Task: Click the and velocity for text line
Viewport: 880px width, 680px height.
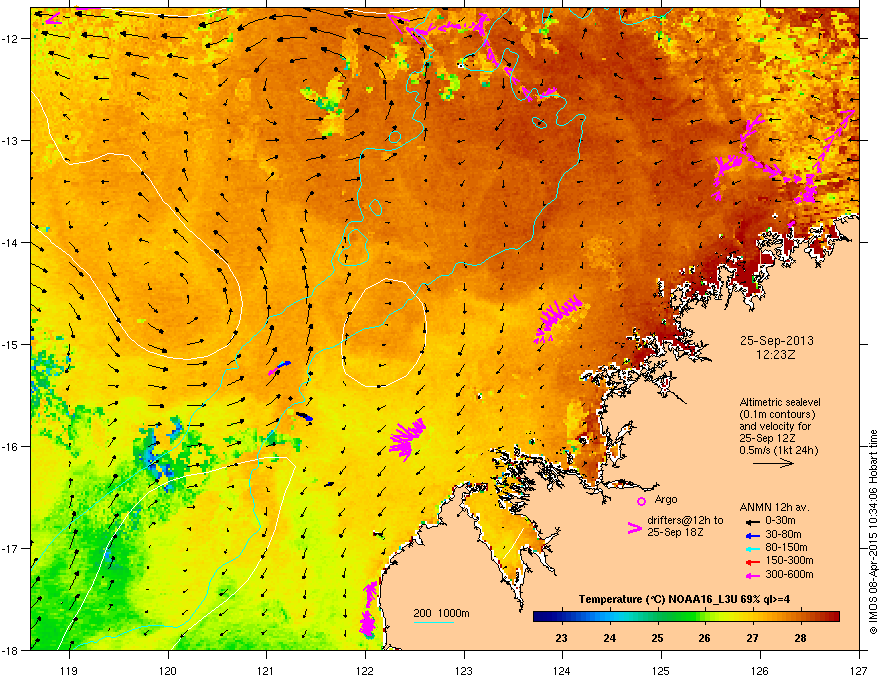Action: pos(776,426)
